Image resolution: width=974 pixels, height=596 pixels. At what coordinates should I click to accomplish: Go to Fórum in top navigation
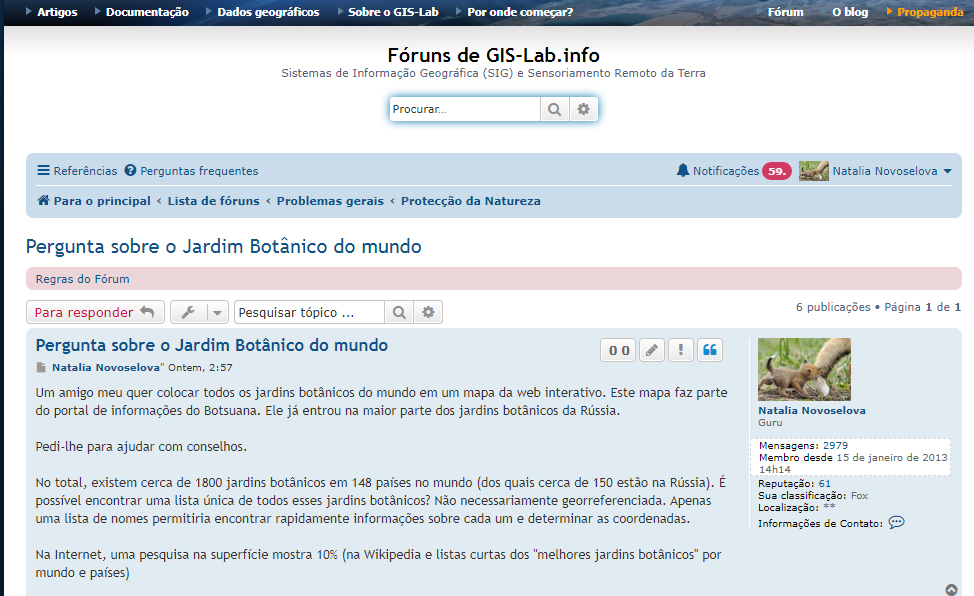[785, 12]
